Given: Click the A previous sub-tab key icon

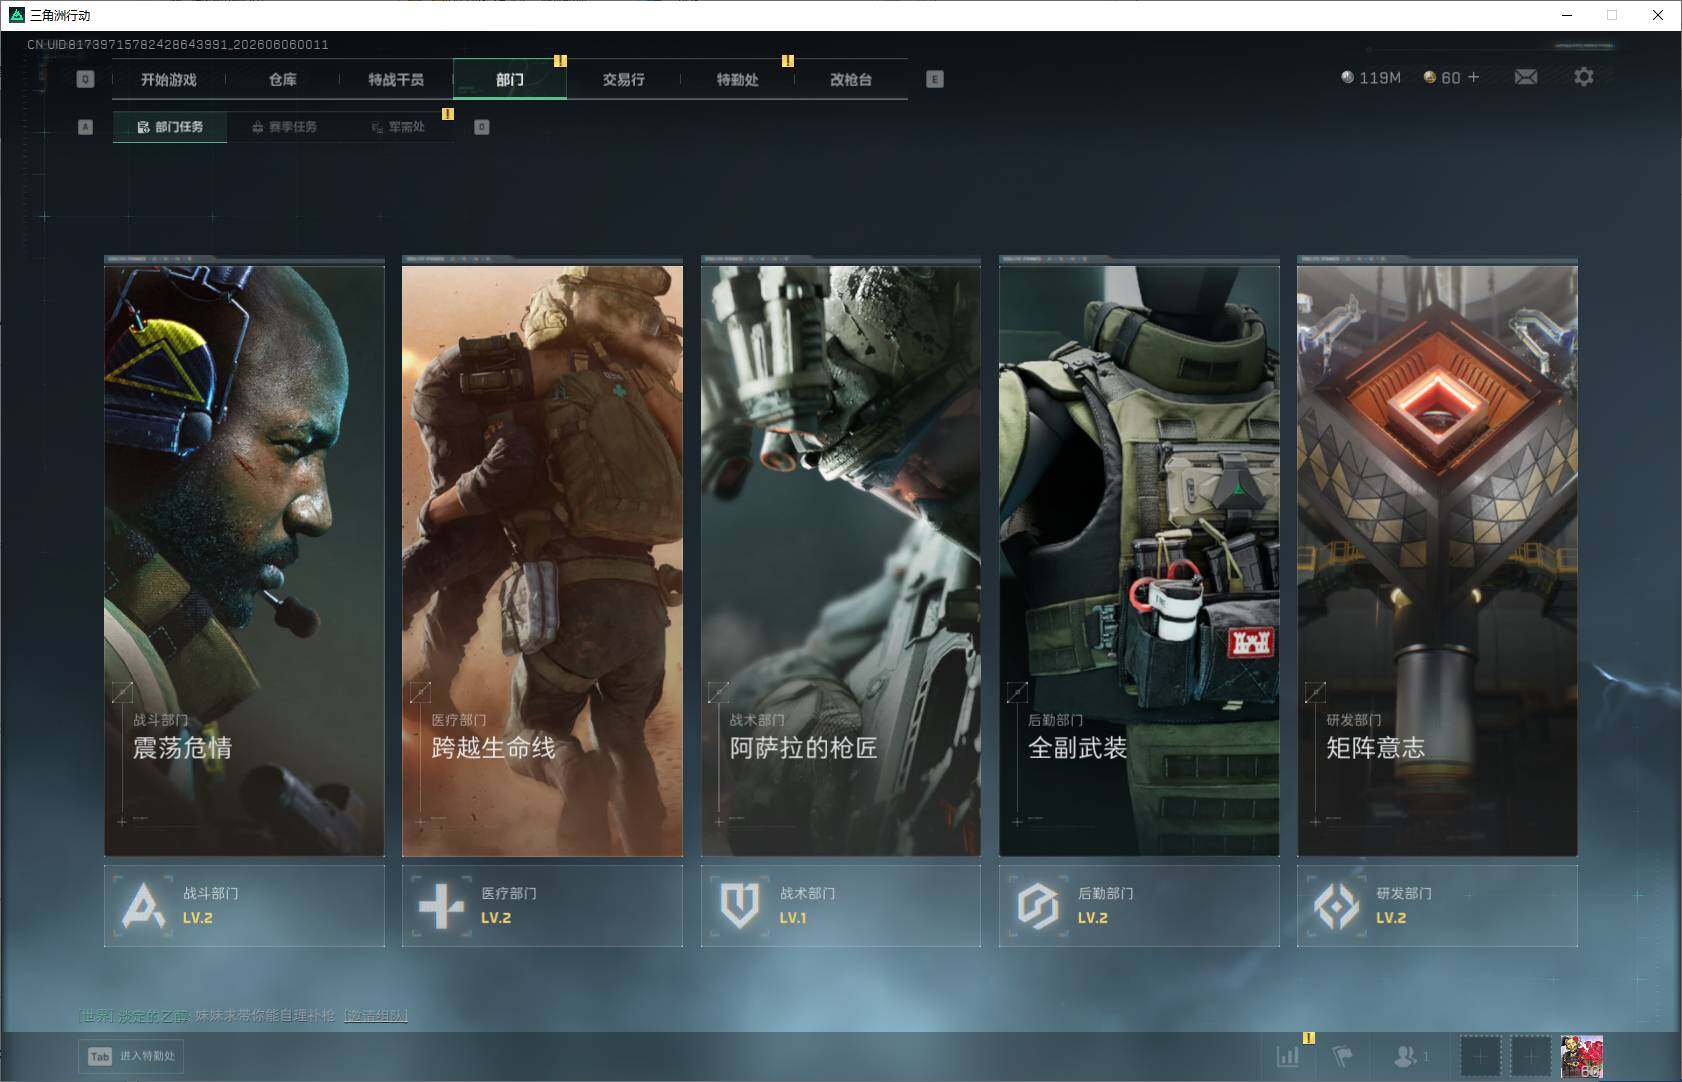Looking at the screenshot, I should click(85, 127).
